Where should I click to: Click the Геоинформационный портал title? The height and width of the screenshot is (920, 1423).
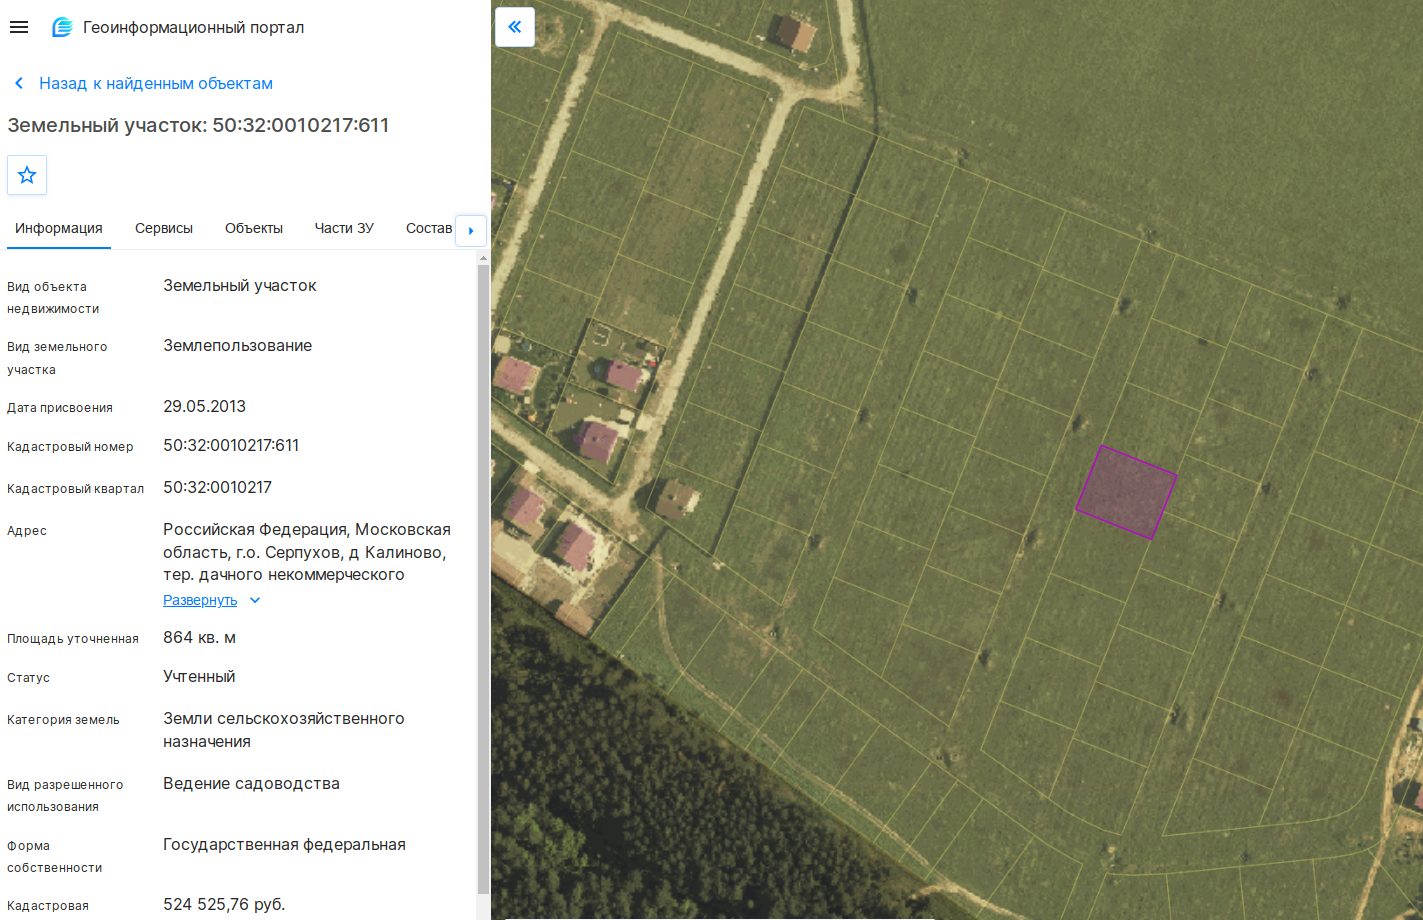194,28
